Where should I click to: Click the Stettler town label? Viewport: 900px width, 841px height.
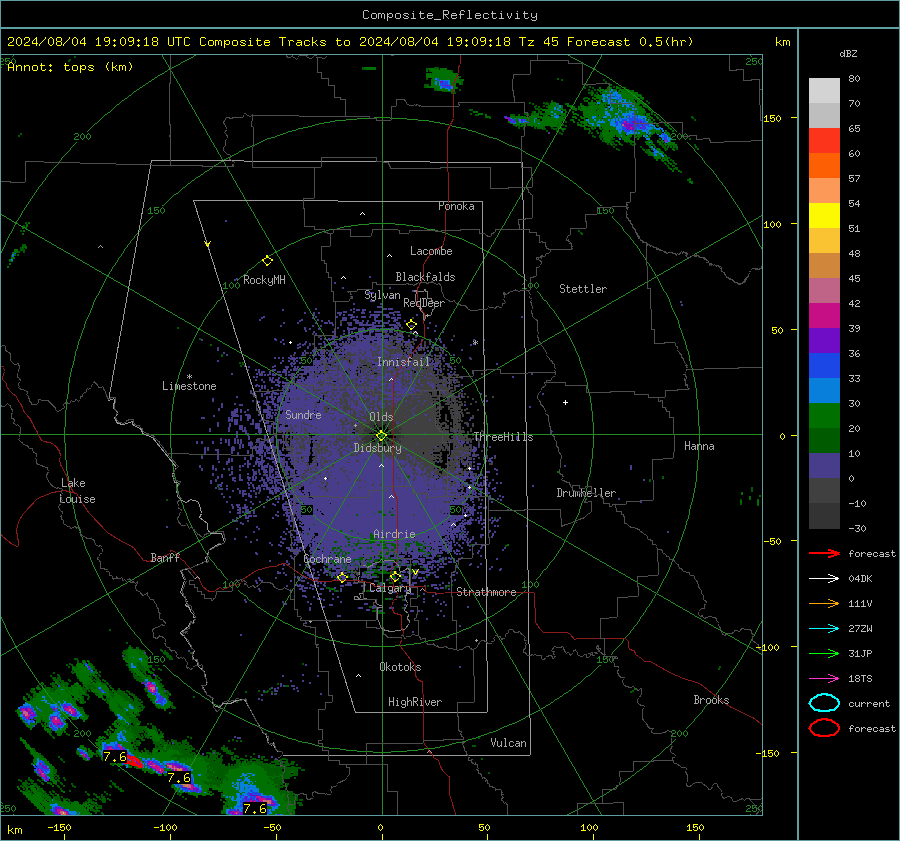click(583, 289)
